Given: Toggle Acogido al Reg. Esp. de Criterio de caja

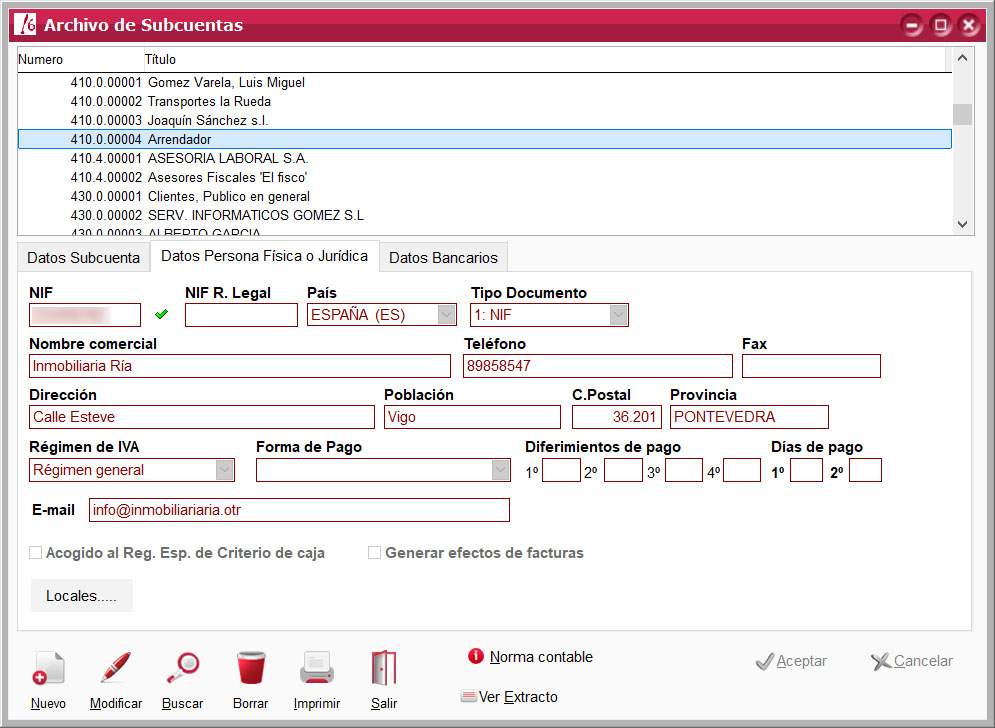Looking at the screenshot, I should 36,552.
